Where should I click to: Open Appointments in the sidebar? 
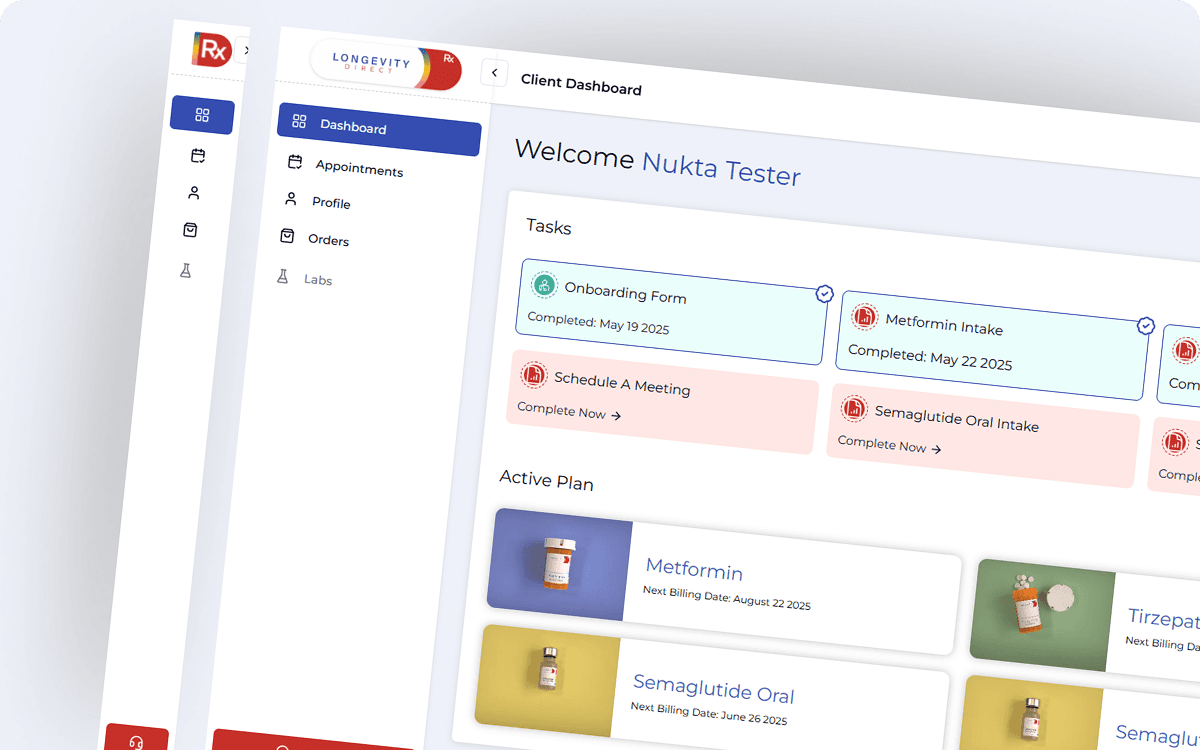358,169
